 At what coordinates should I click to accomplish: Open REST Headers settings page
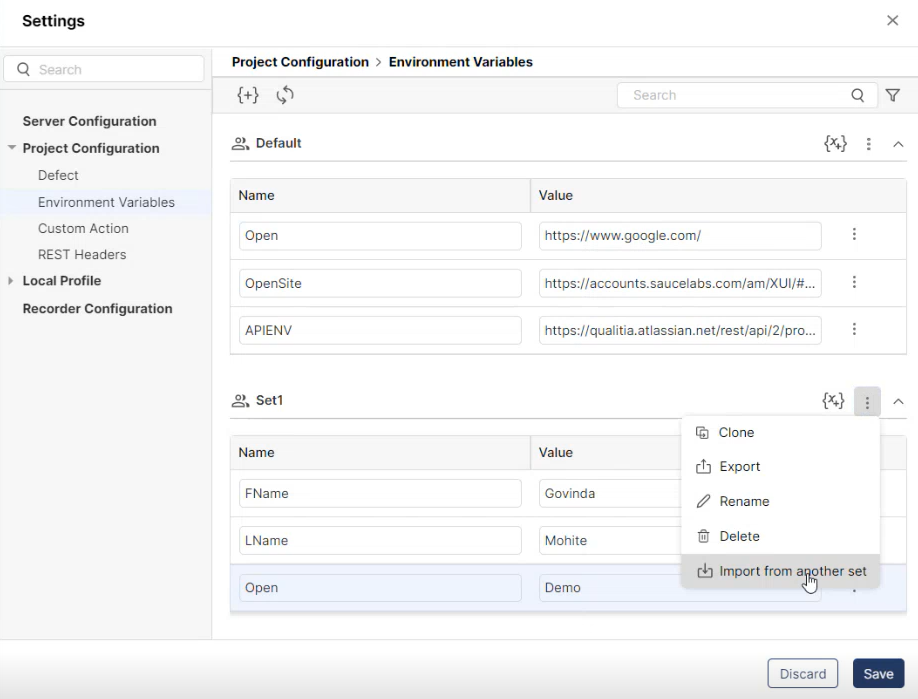[x=82, y=254]
